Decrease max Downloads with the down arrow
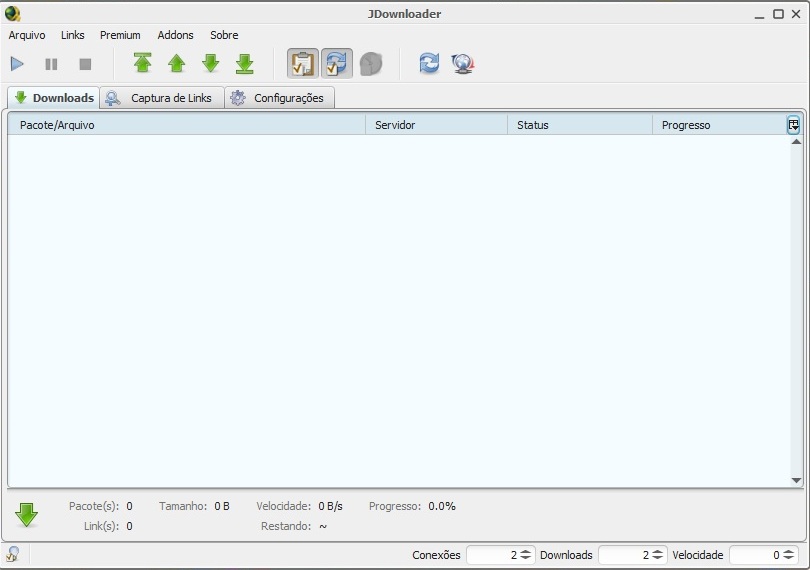Screen dimensions: 810x570 [x=658, y=558]
